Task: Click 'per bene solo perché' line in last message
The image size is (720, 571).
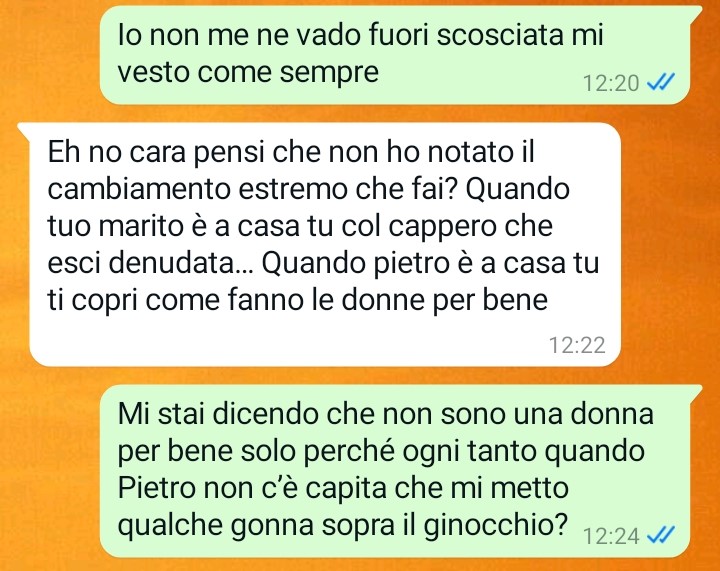Action: (x=256, y=451)
